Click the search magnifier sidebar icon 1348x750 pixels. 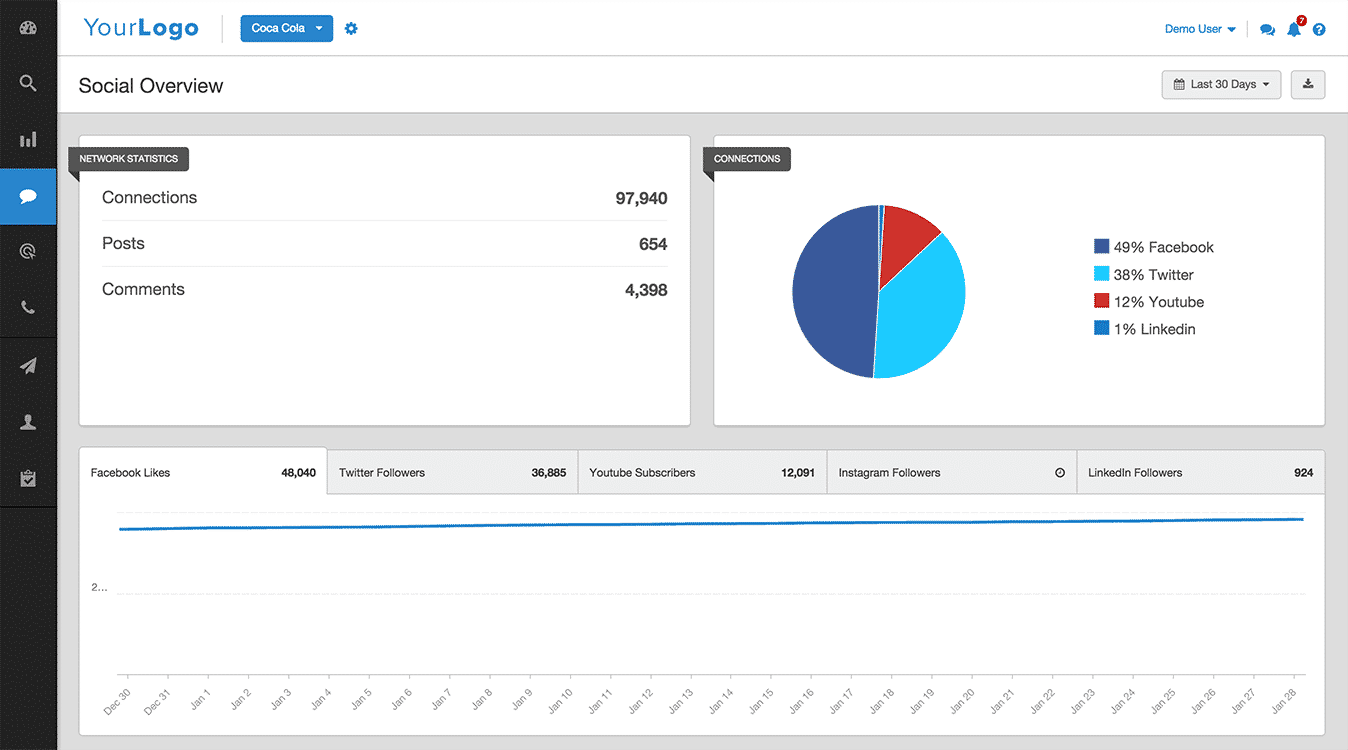click(28, 84)
